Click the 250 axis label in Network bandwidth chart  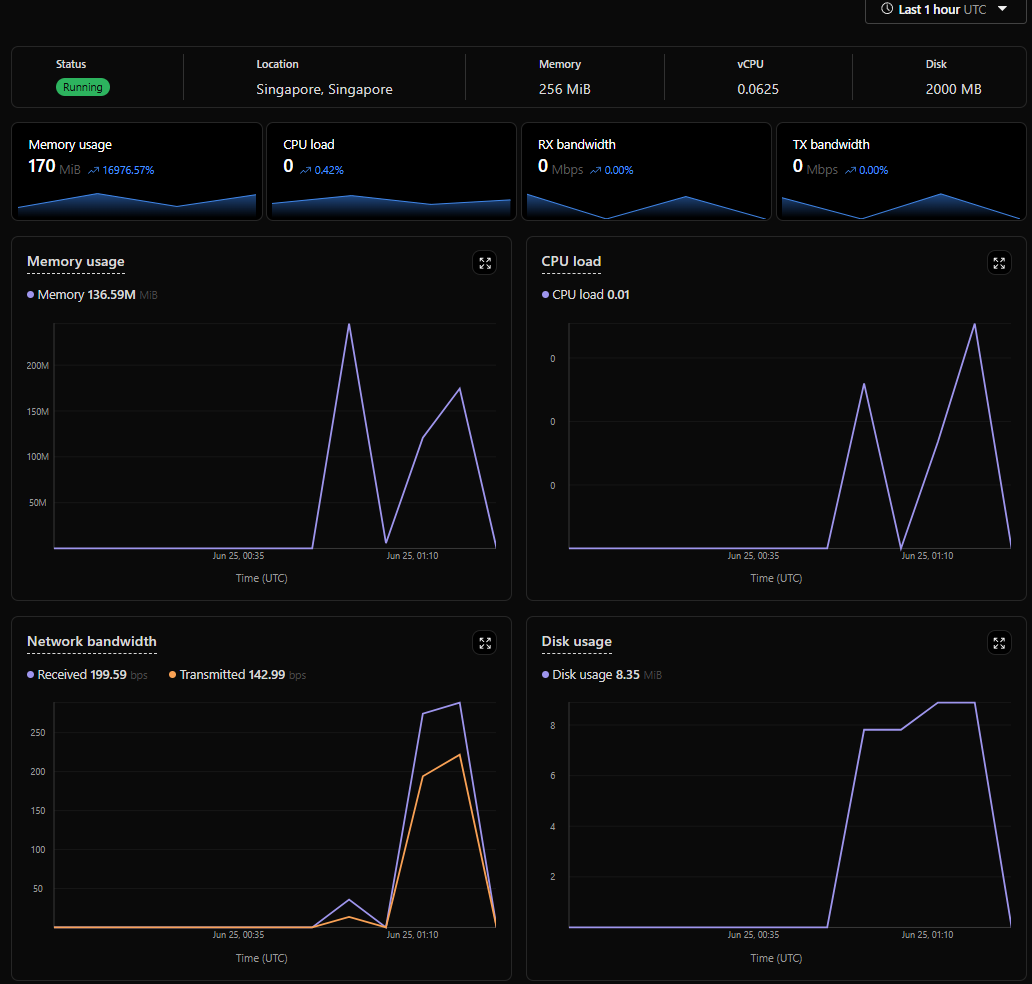(x=38, y=733)
